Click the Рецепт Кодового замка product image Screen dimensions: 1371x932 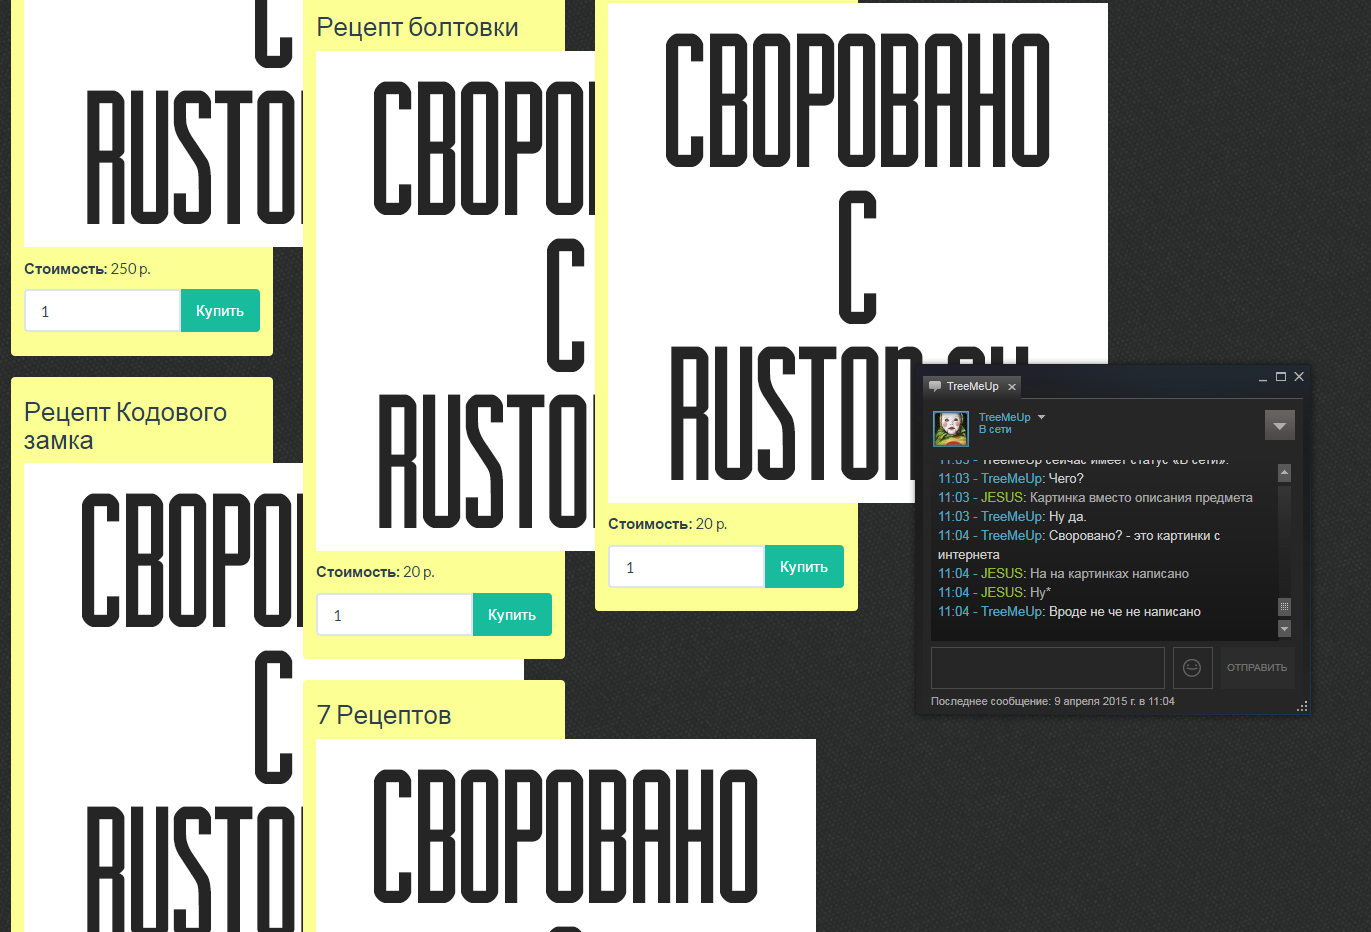coord(163,697)
